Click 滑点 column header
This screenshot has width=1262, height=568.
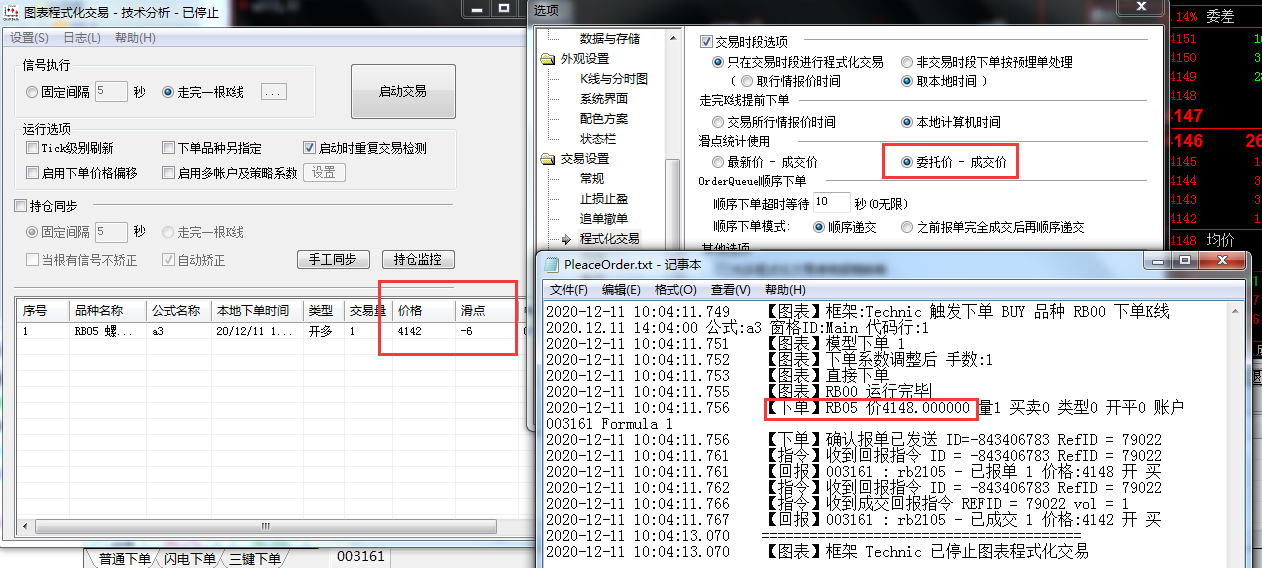click(x=485, y=310)
